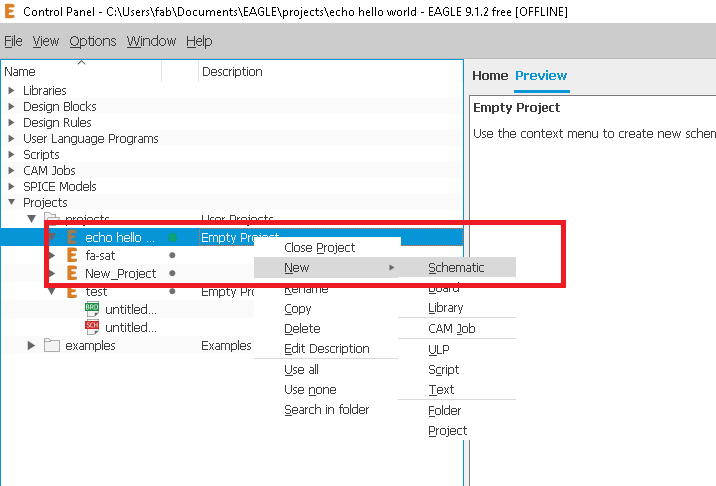The image size is (716, 486).
Task: Open the Window menu
Action: coord(151,41)
